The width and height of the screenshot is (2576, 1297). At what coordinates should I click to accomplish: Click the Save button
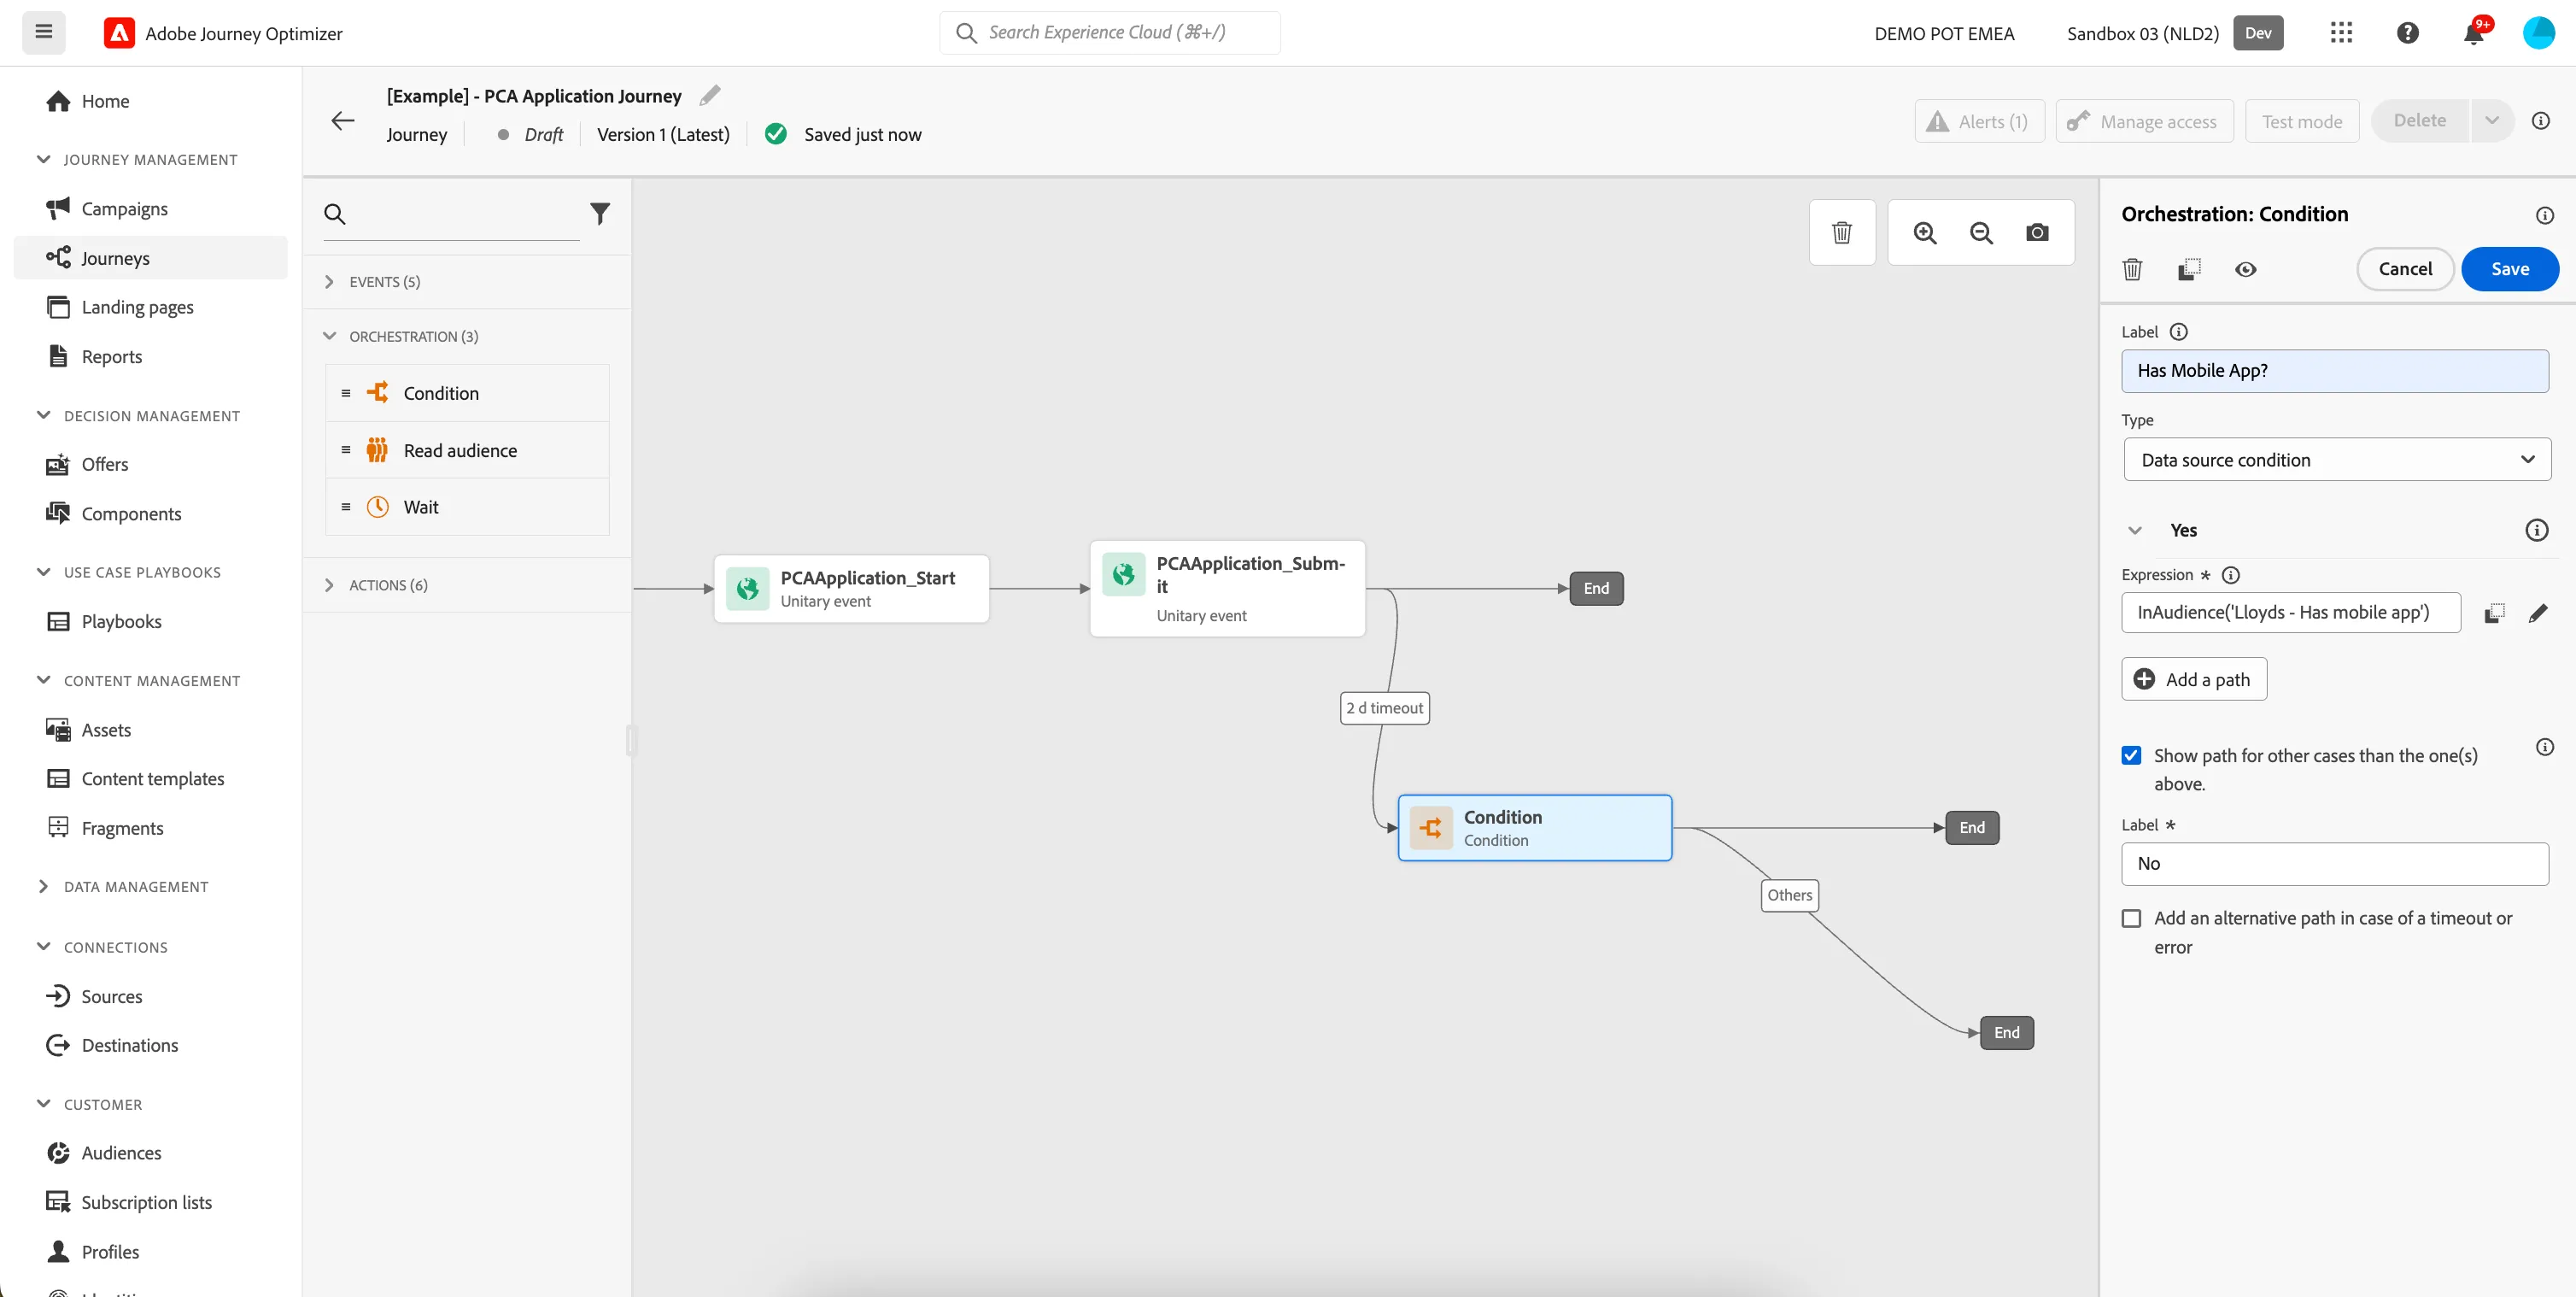pos(2510,269)
